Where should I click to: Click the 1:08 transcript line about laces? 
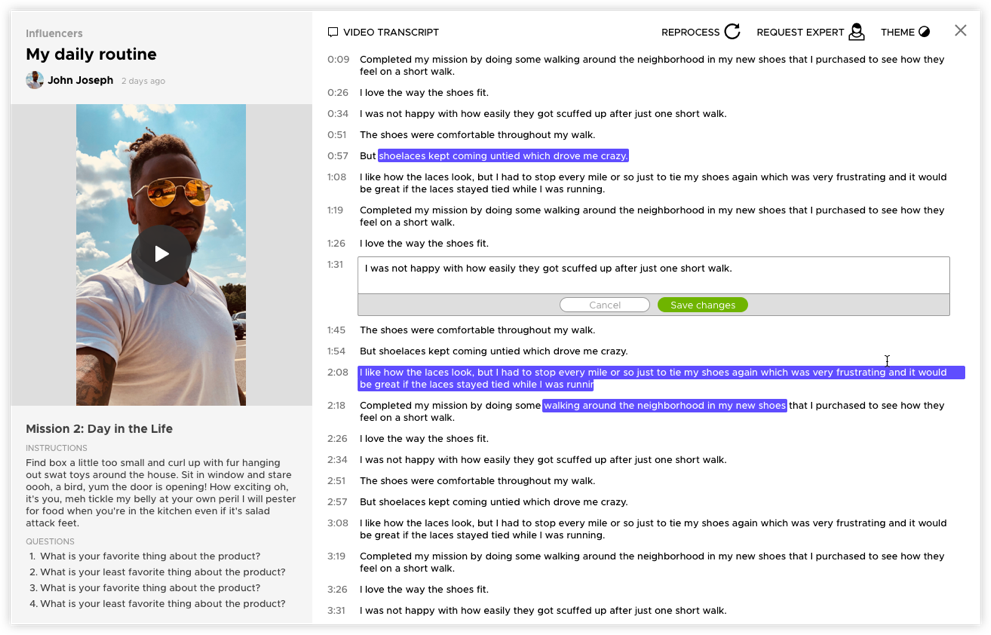(x=653, y=183)
